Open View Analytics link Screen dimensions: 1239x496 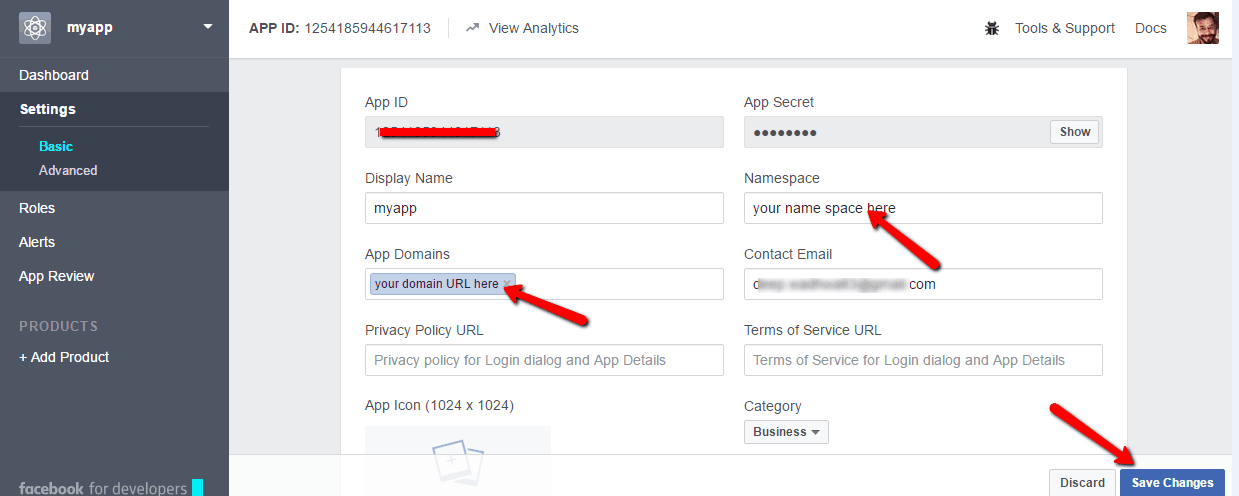pyautogui.click(x=533, y=28)
